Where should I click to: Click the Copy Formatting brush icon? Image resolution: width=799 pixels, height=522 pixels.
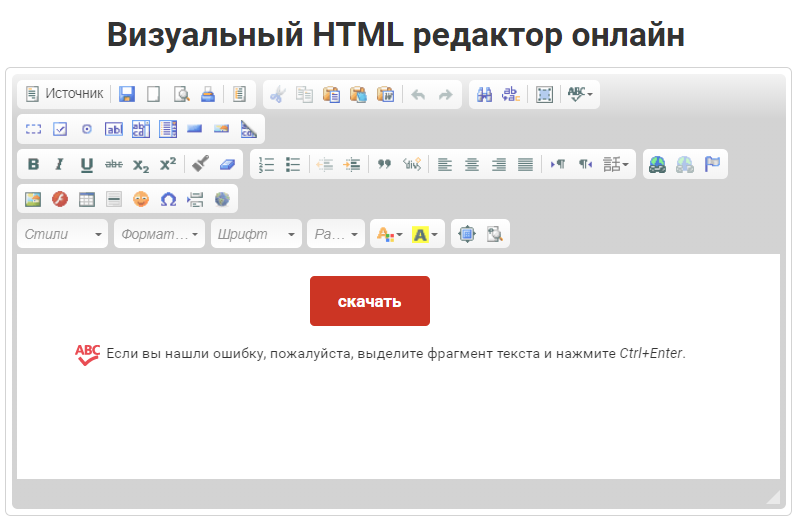pyautogui.click(x=200, y=165)
